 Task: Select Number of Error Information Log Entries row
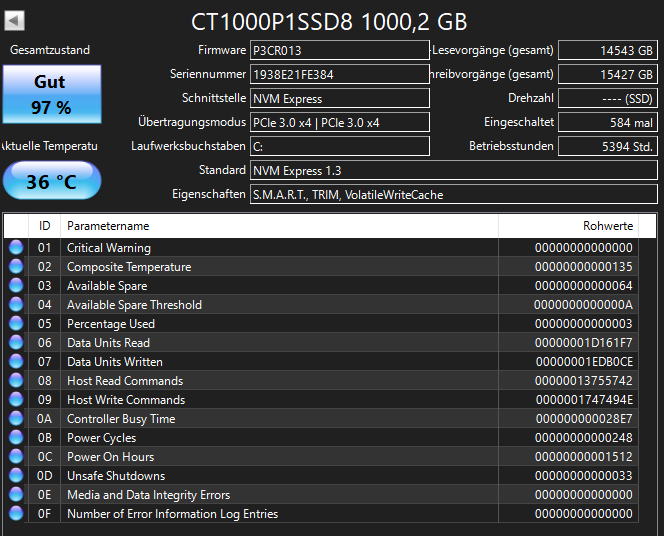tap(321, 514)
